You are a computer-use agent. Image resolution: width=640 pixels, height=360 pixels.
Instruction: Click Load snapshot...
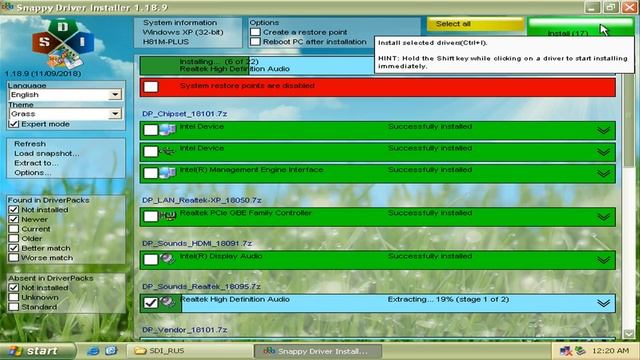pyautogui.click(x=47, y=153)
